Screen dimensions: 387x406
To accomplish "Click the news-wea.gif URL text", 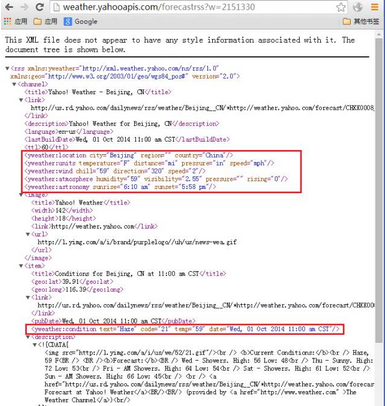I will click(137, 242).
